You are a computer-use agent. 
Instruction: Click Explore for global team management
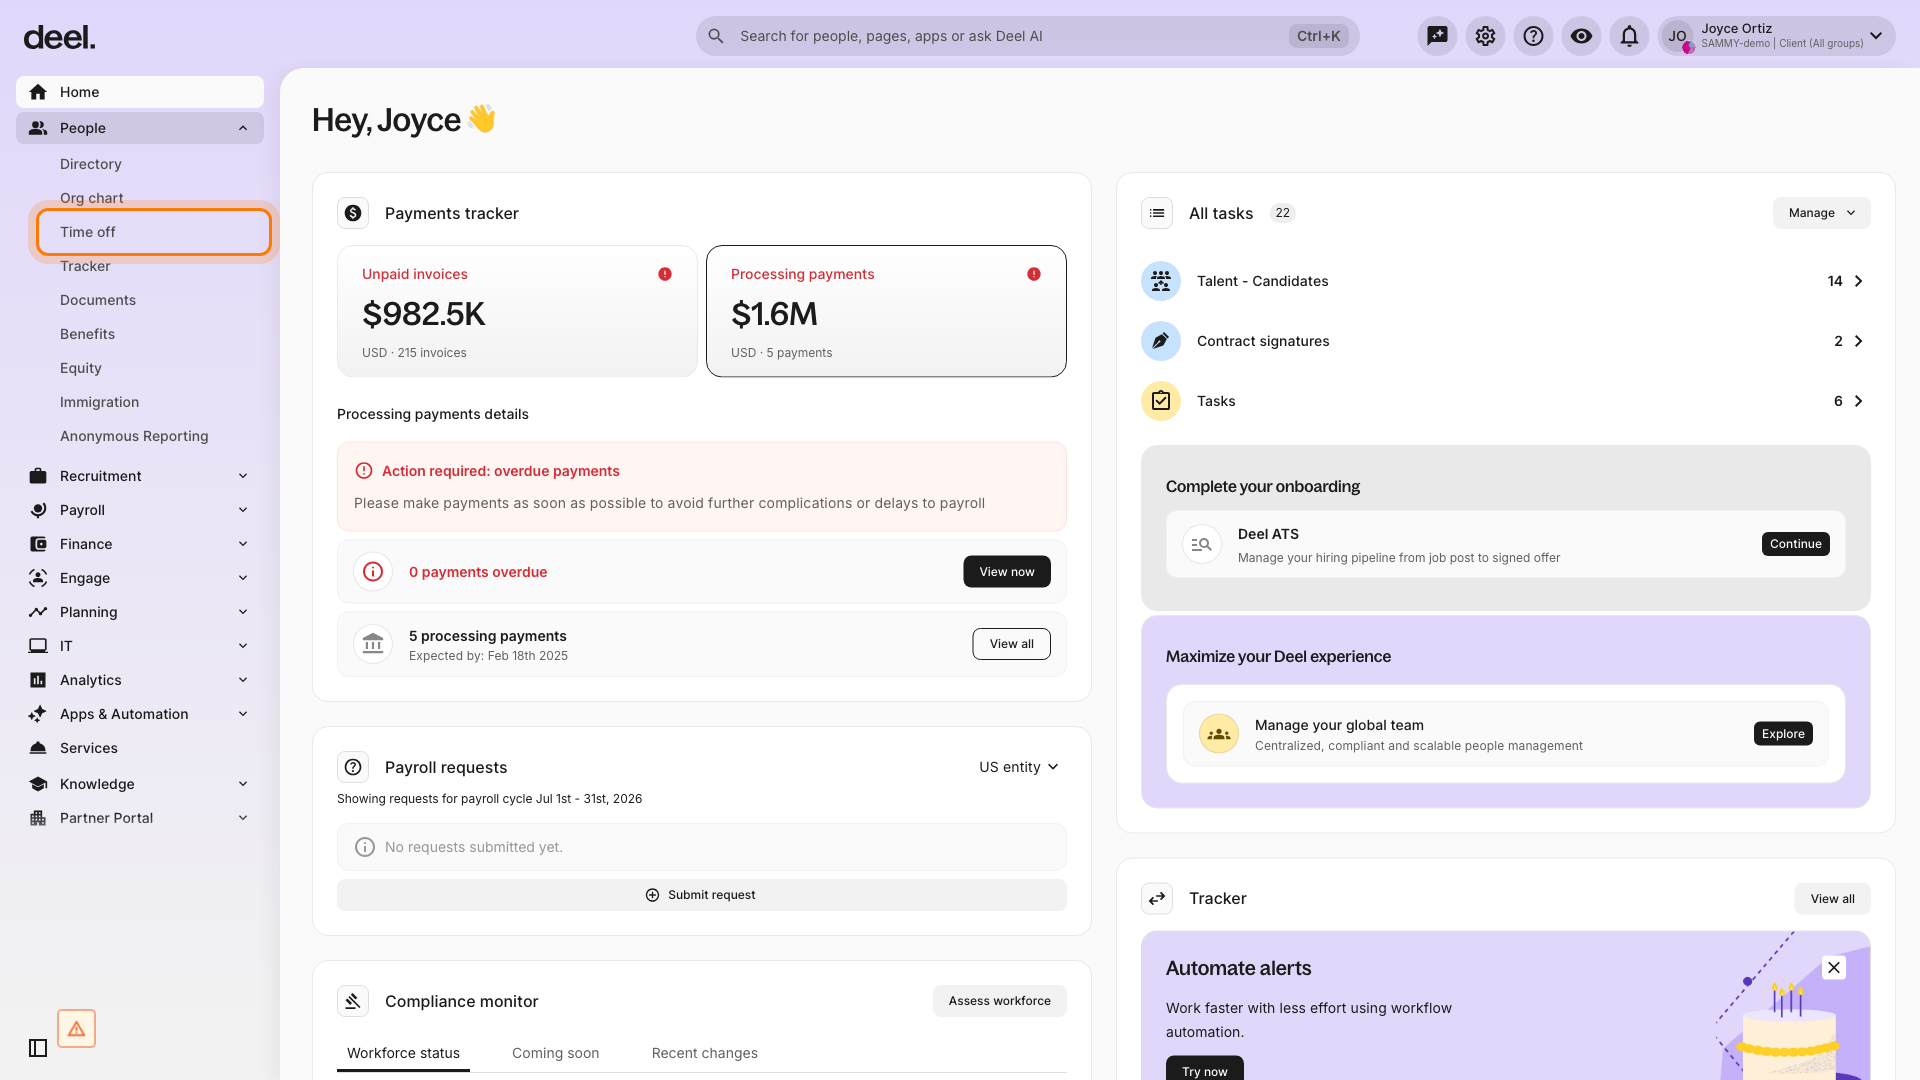(1783, 734)
